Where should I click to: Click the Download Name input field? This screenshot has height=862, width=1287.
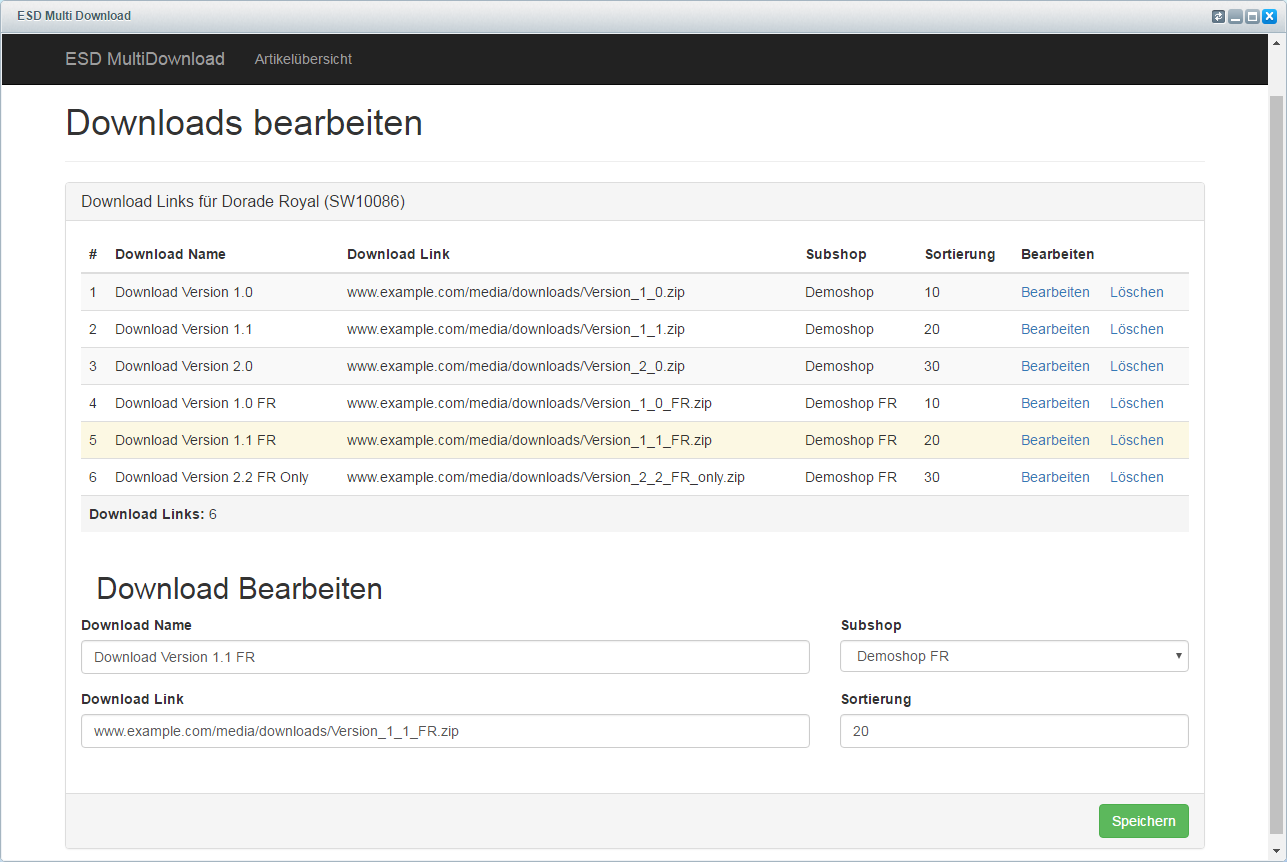pos(445,657)
